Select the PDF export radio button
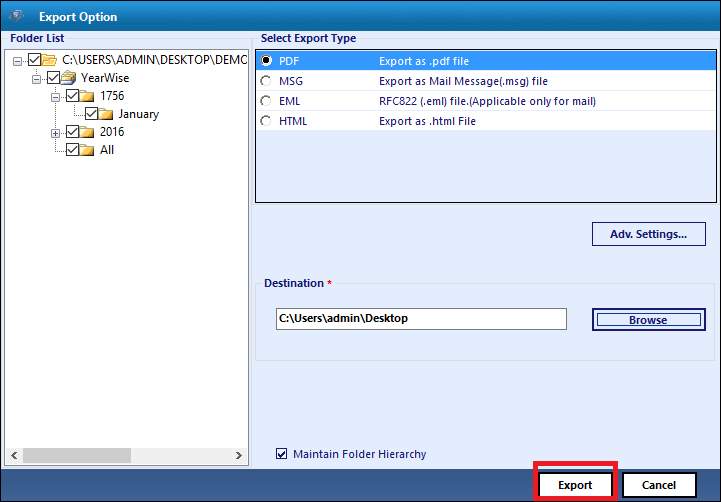This screenshot has width=721, height=502. 266,61
